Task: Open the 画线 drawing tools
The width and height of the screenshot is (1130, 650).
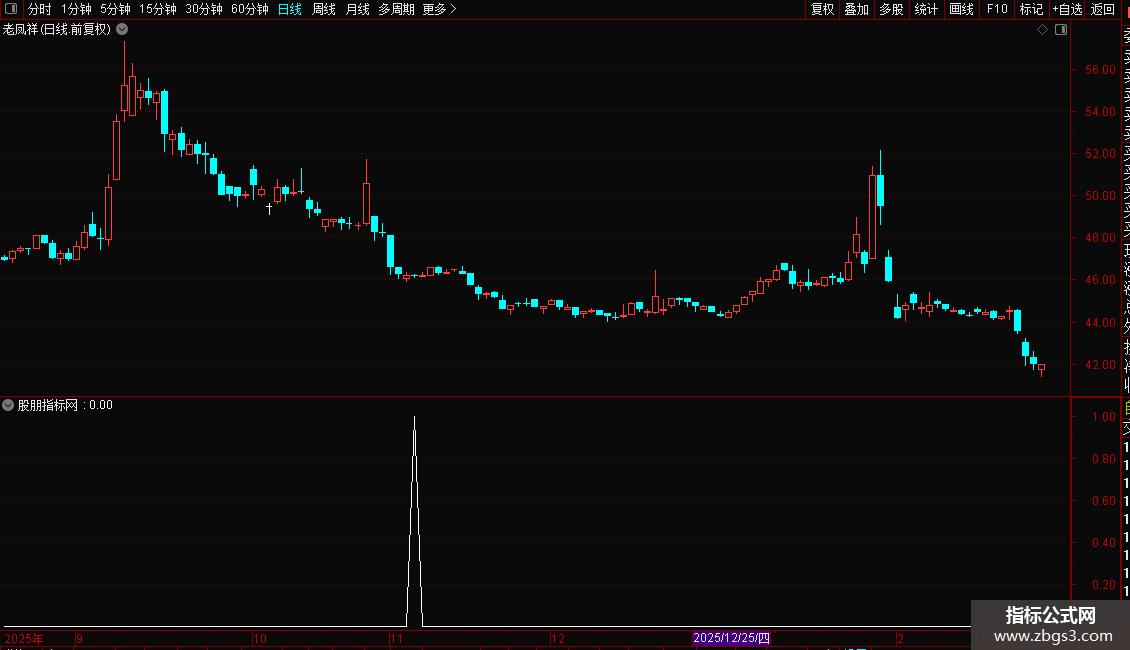Action: 961,9
